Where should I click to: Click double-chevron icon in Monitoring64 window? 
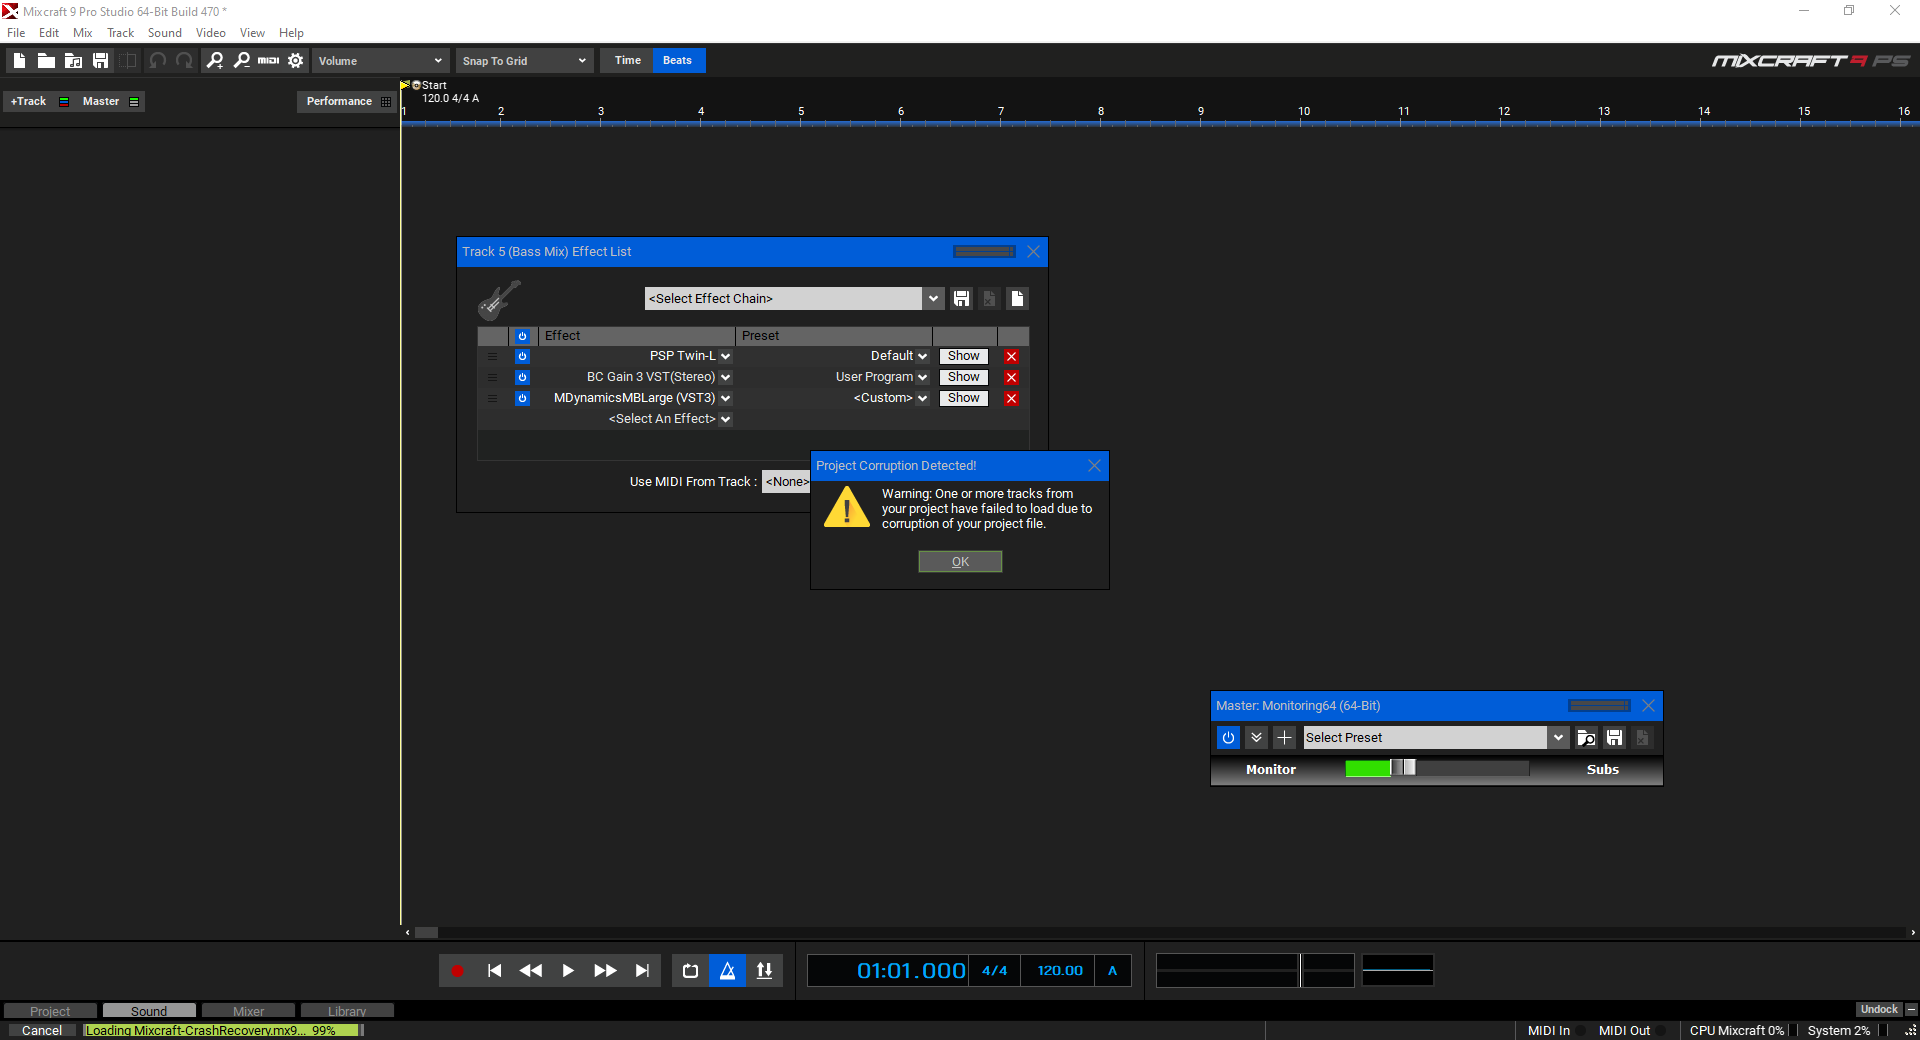click(x=1257, y=738)
